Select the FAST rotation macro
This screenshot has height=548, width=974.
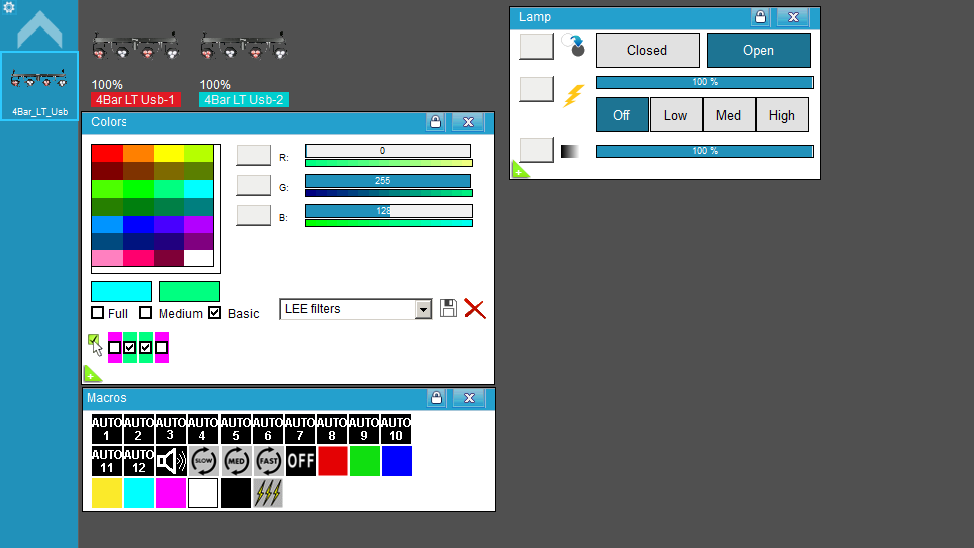[x=268, y=461]
